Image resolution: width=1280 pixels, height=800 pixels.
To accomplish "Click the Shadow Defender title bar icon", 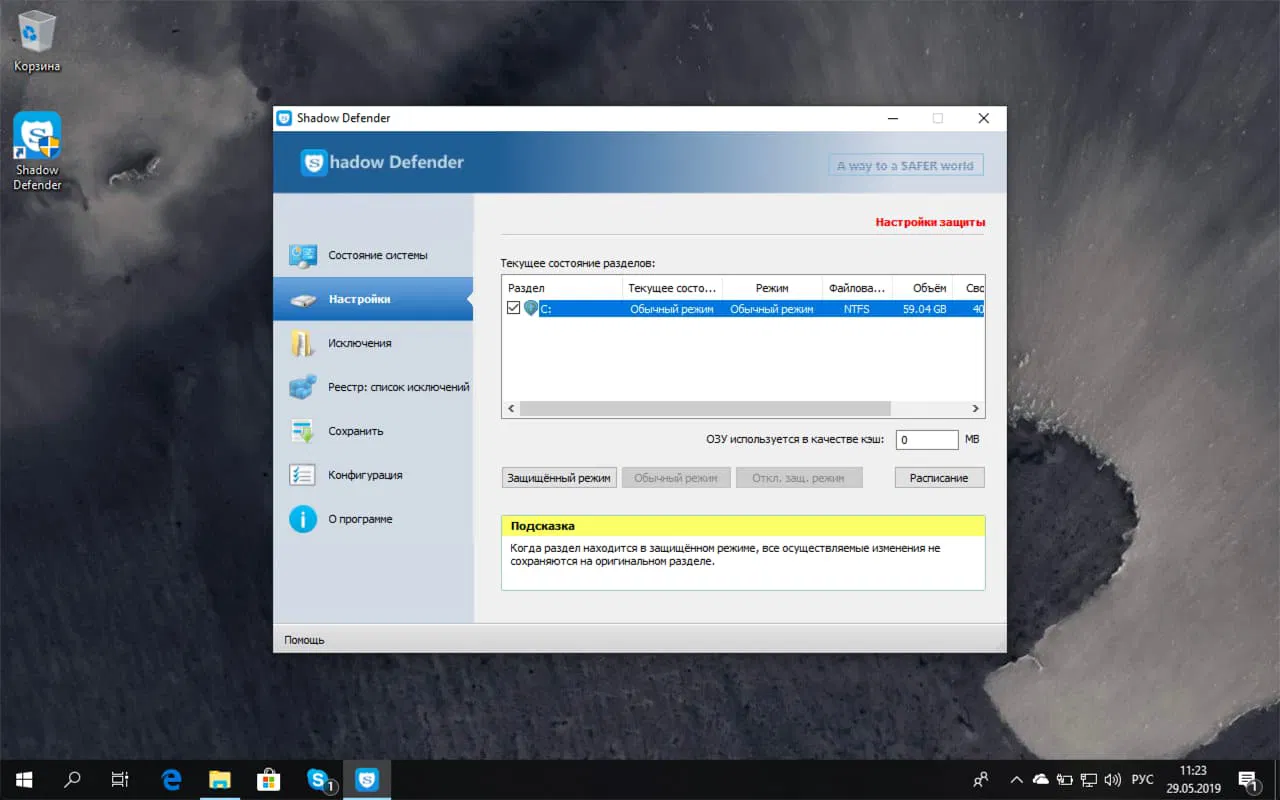I will tap(285, 118).
